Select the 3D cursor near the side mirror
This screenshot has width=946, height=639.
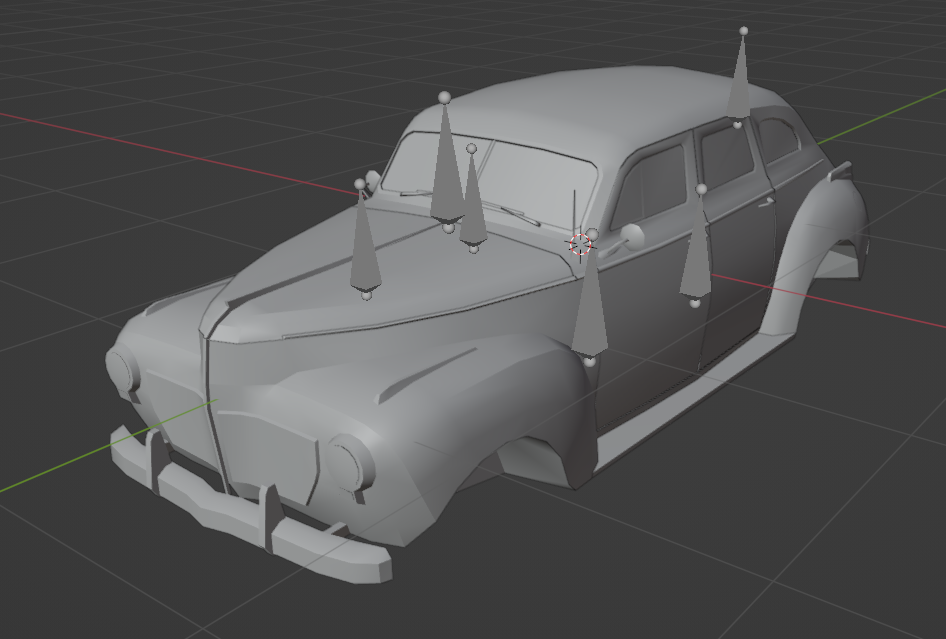click(x=580, y=244)
